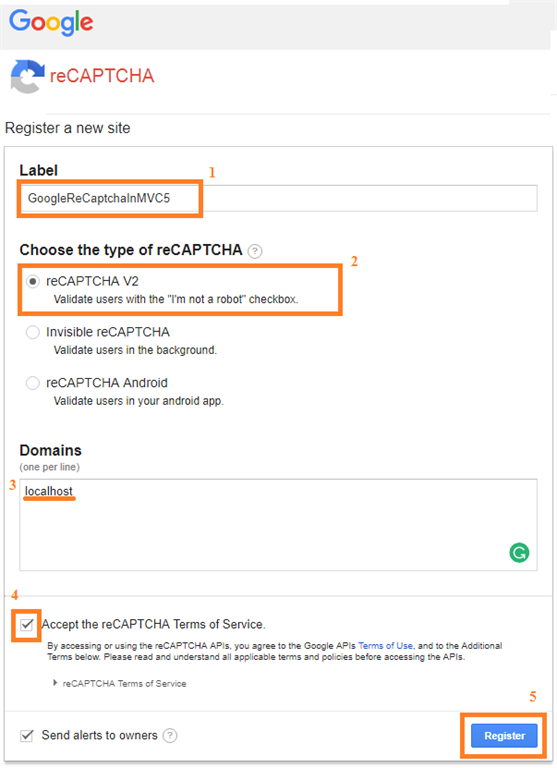
Task: Open the Terms of Use link
Action: click(x=385, y=646)
